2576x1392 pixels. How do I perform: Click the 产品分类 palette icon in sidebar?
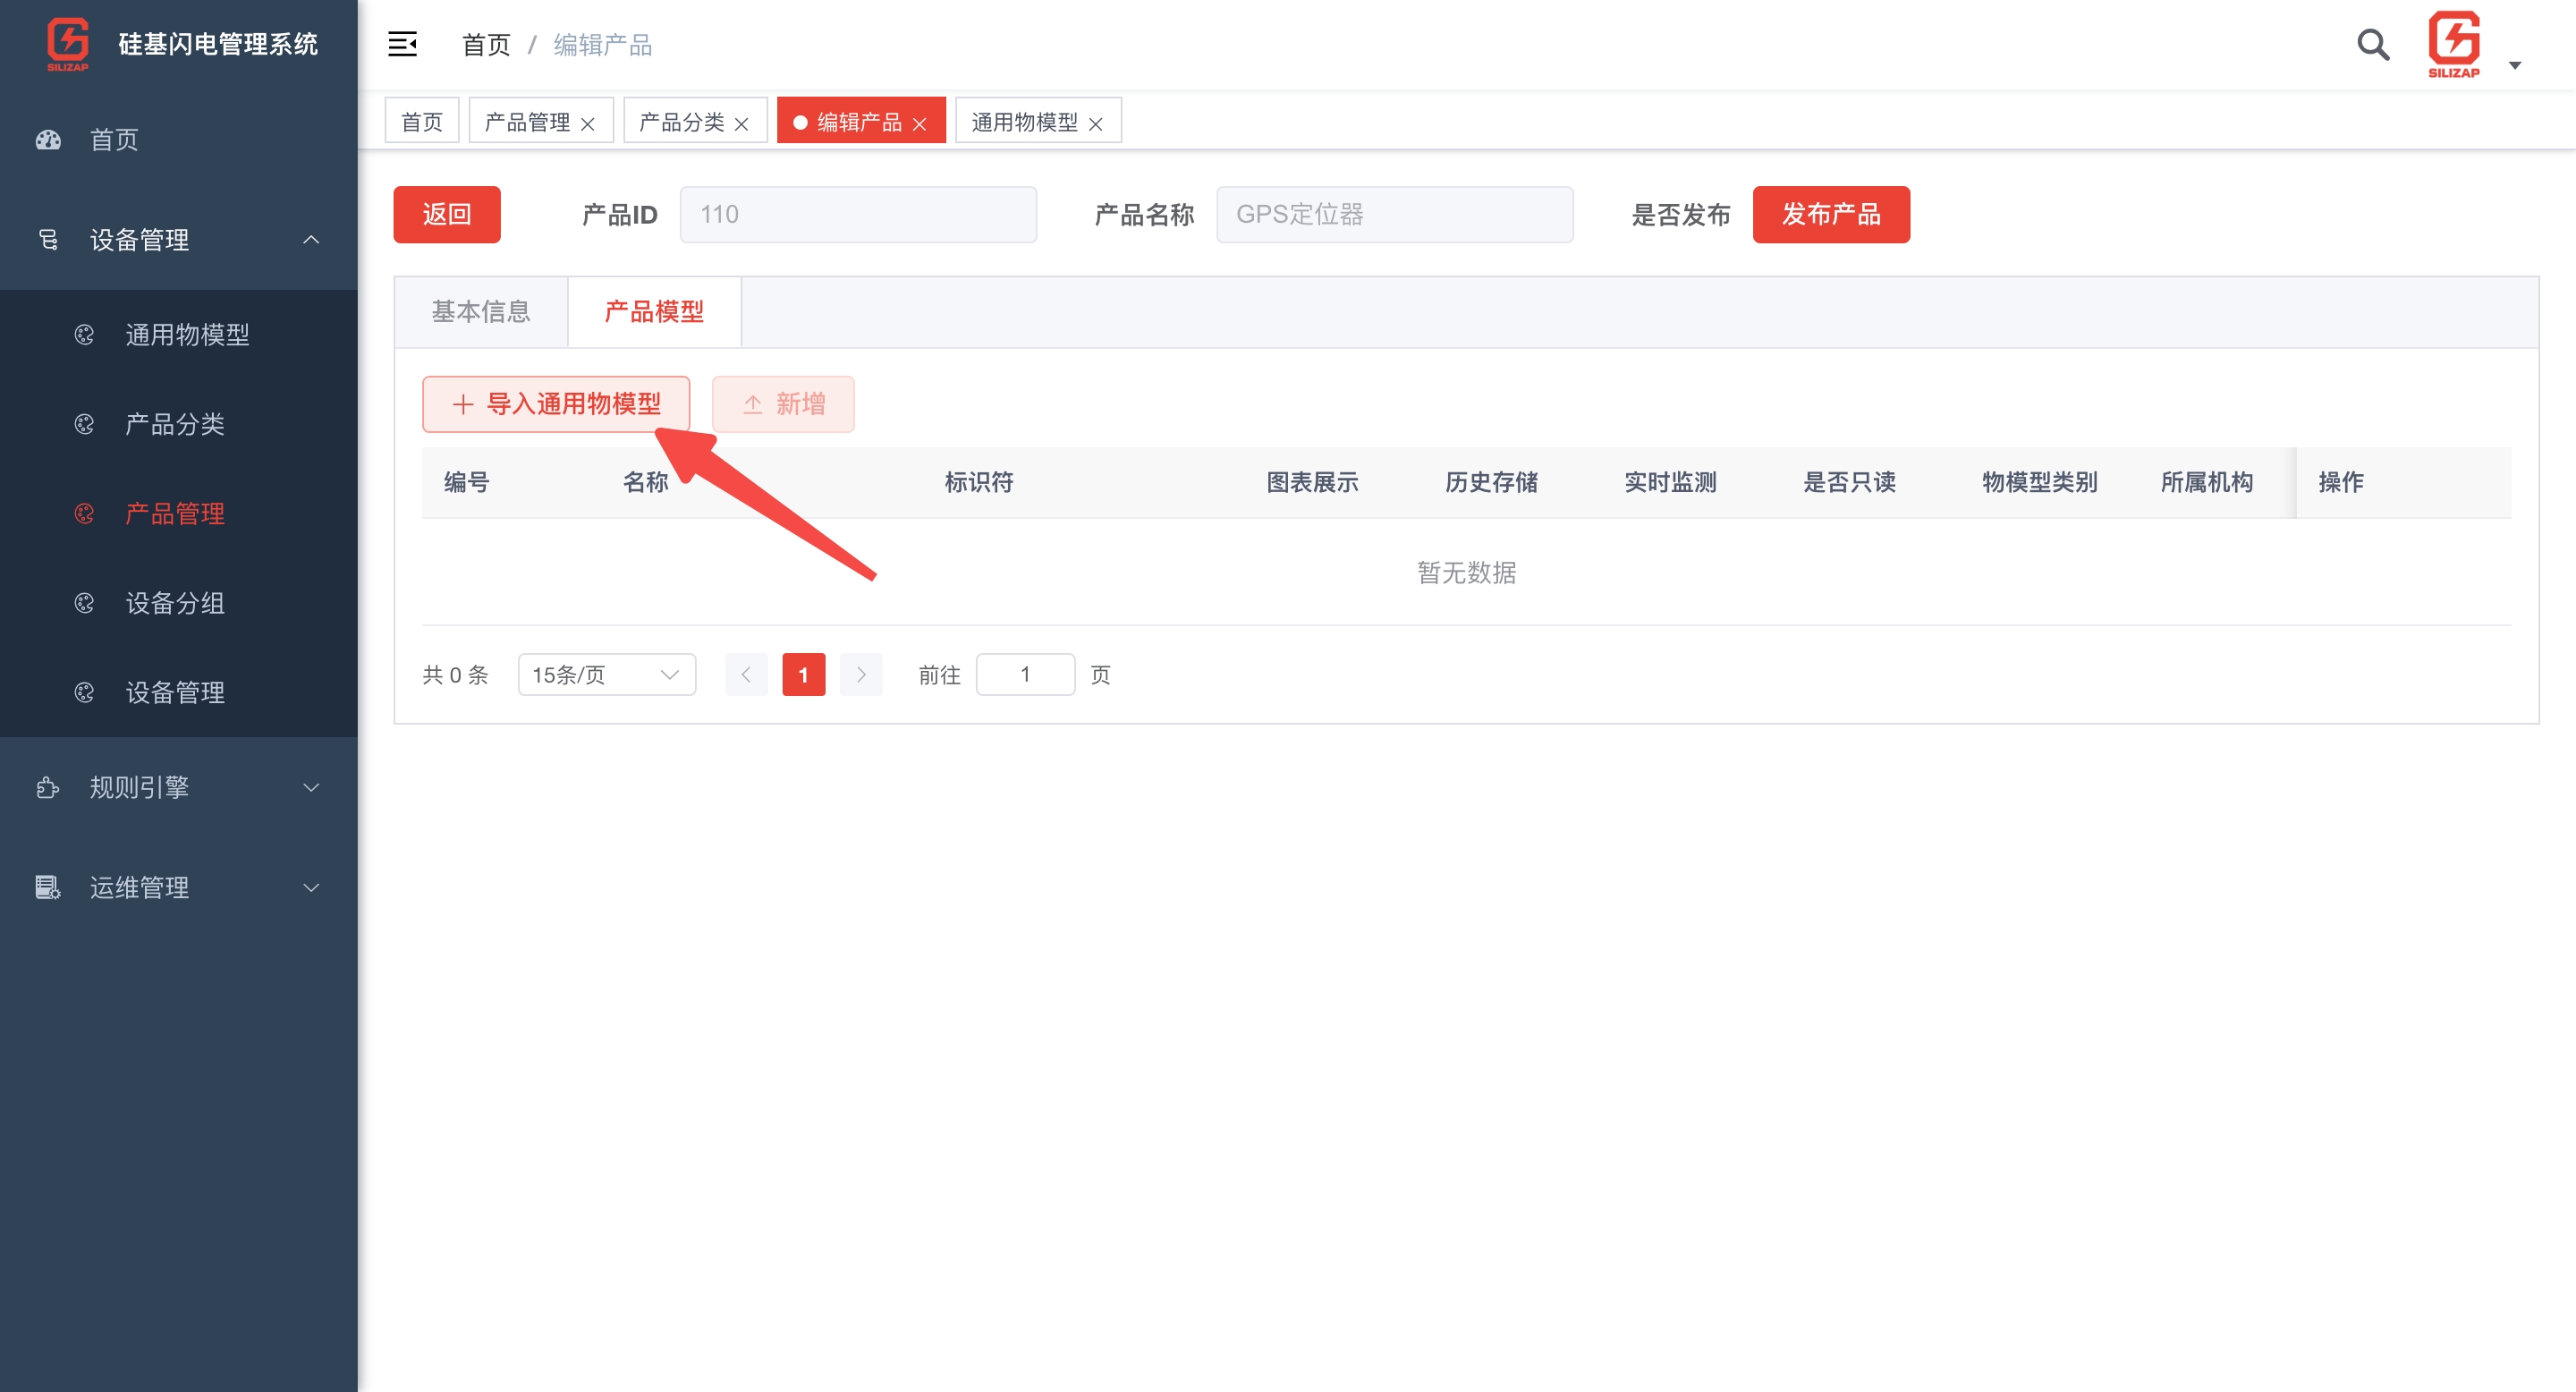84,424
